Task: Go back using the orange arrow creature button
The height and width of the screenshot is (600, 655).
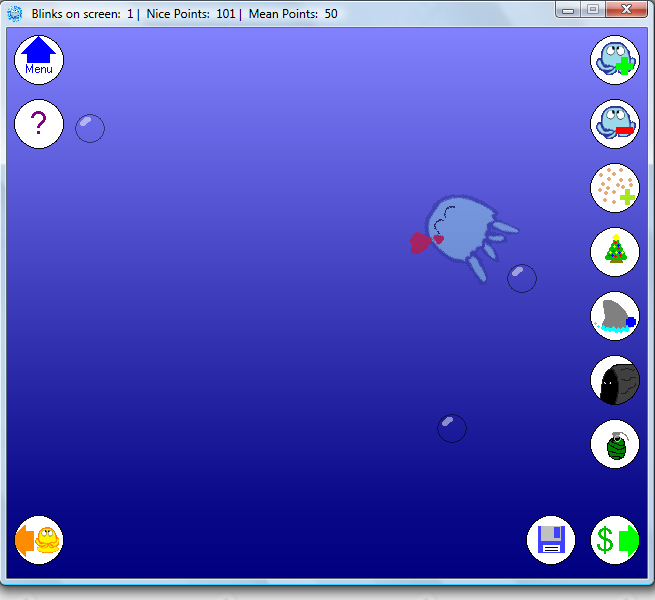Action: point(39,540)
